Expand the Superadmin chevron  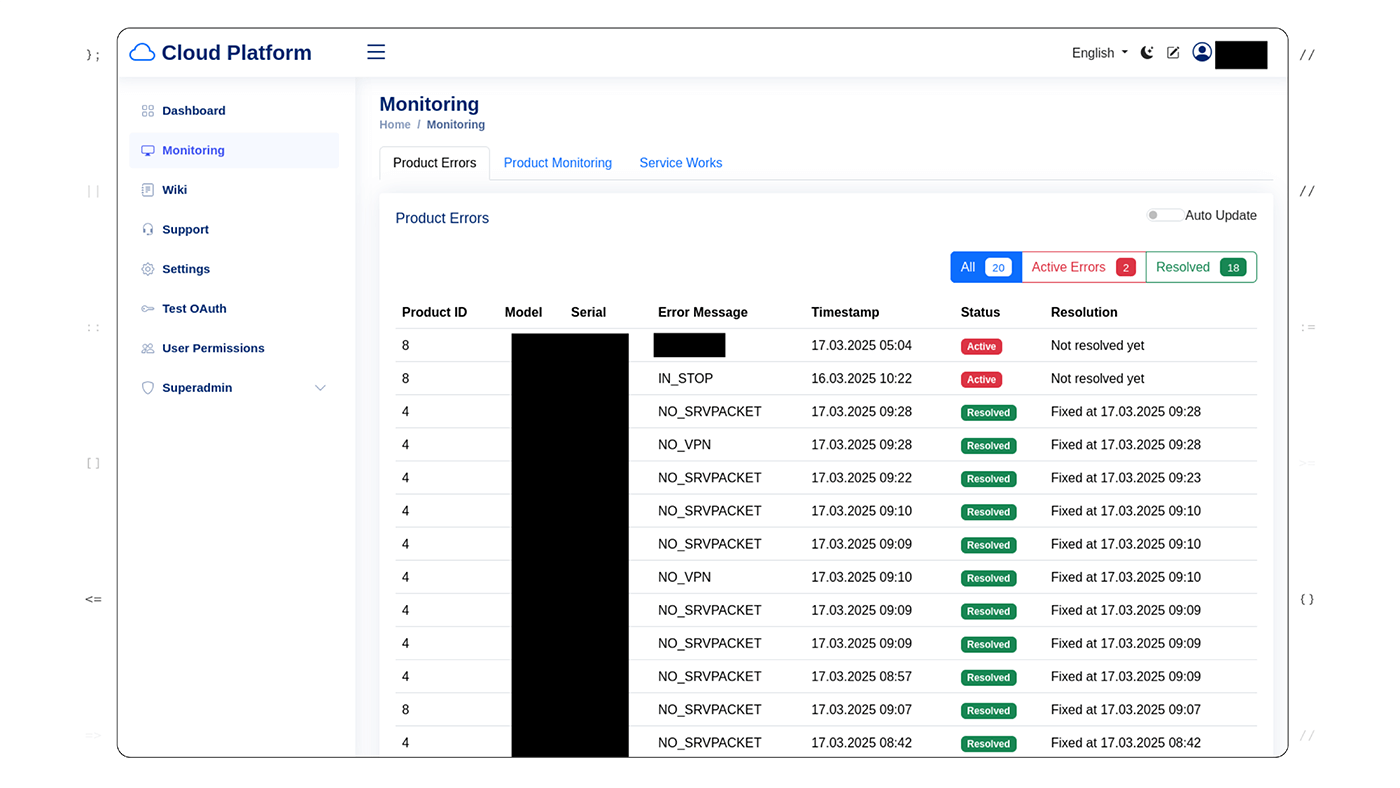(x=320, y=388)
